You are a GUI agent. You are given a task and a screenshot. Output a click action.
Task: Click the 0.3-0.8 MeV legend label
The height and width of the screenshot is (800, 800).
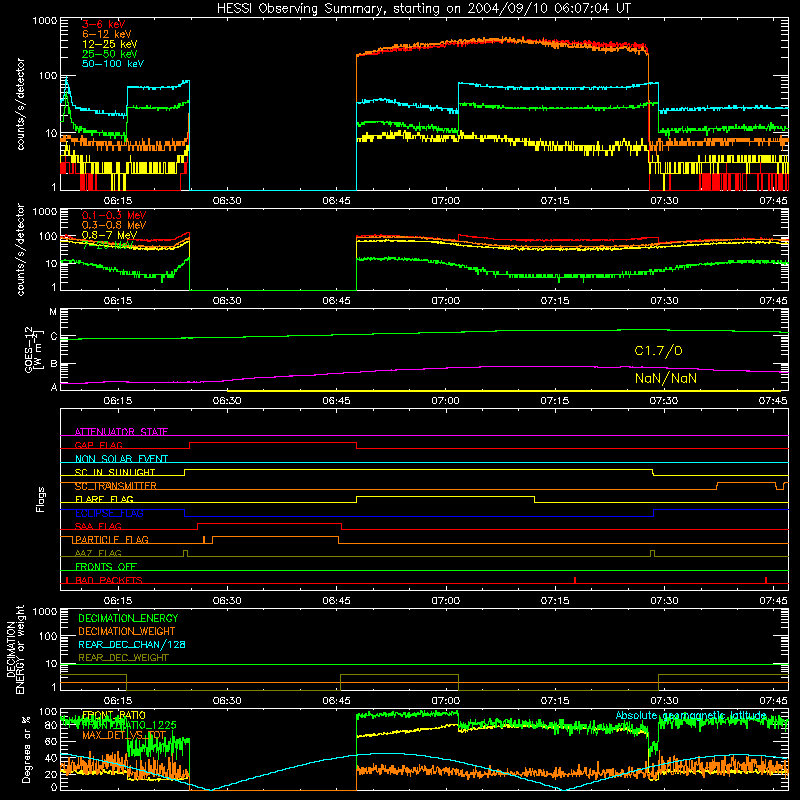[x=114, y=225]
